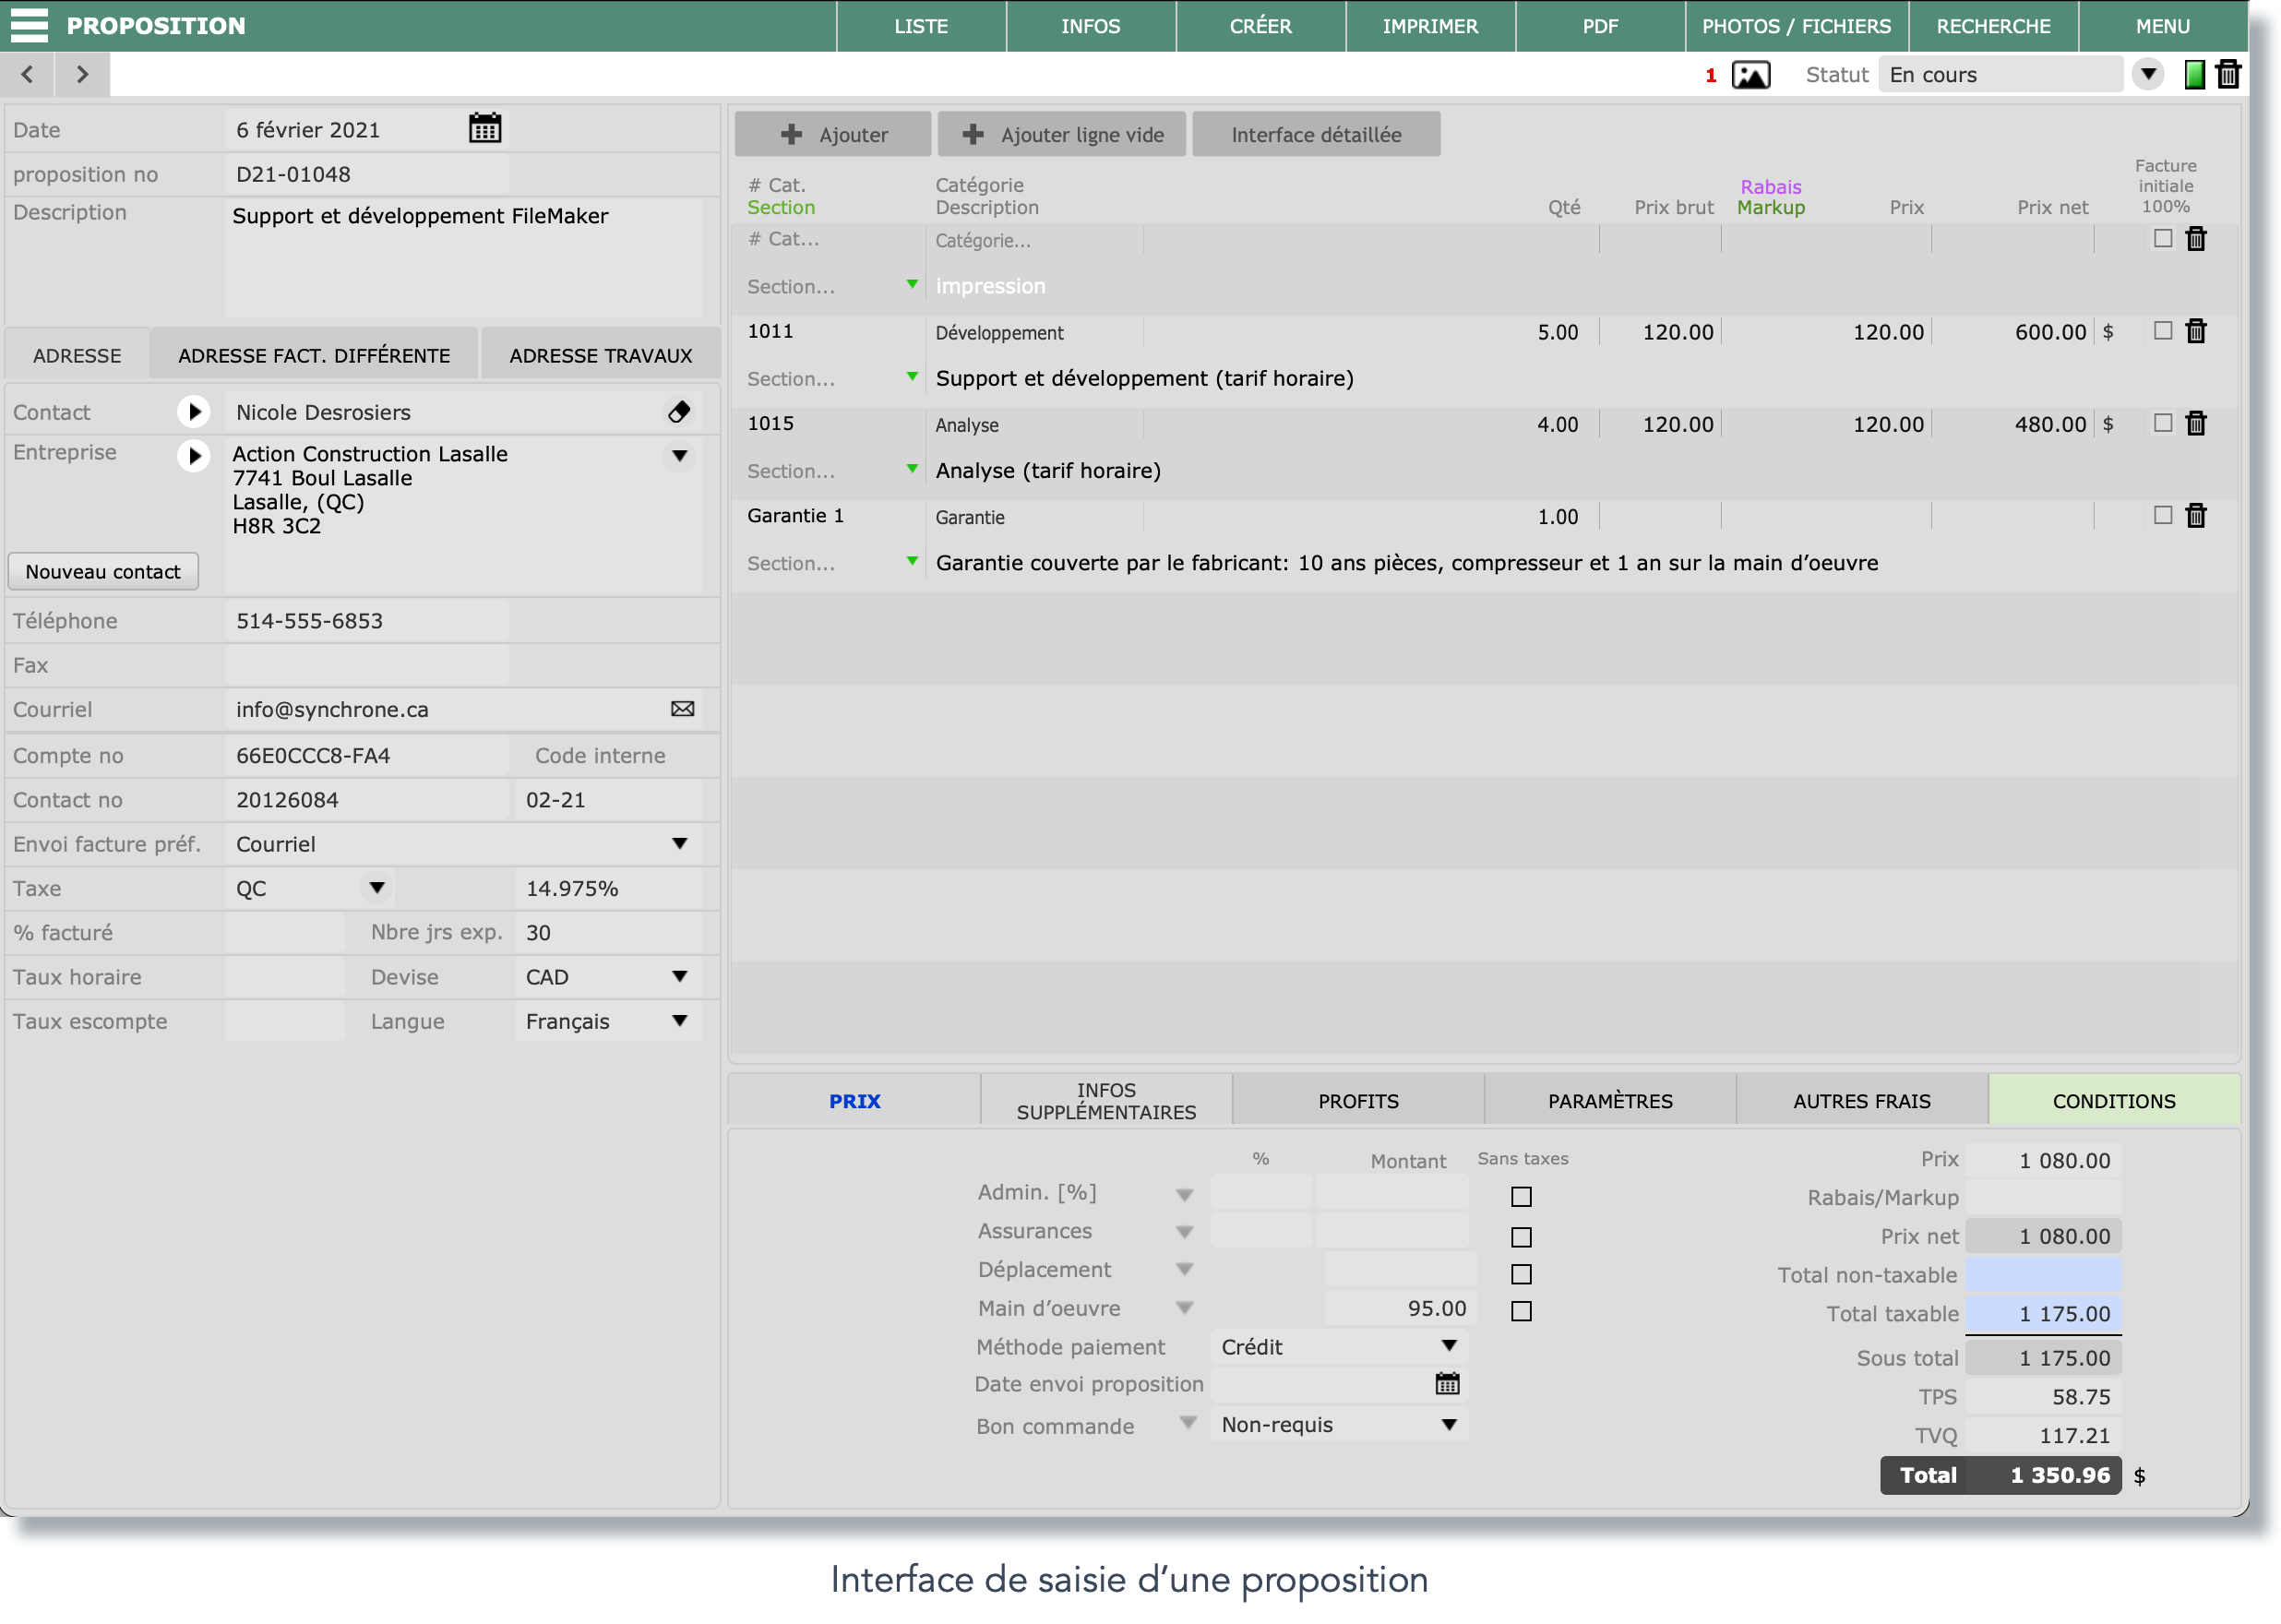Click CRÉER in top menu
Screen dimensions: 2281x1624
point(1260,26)
